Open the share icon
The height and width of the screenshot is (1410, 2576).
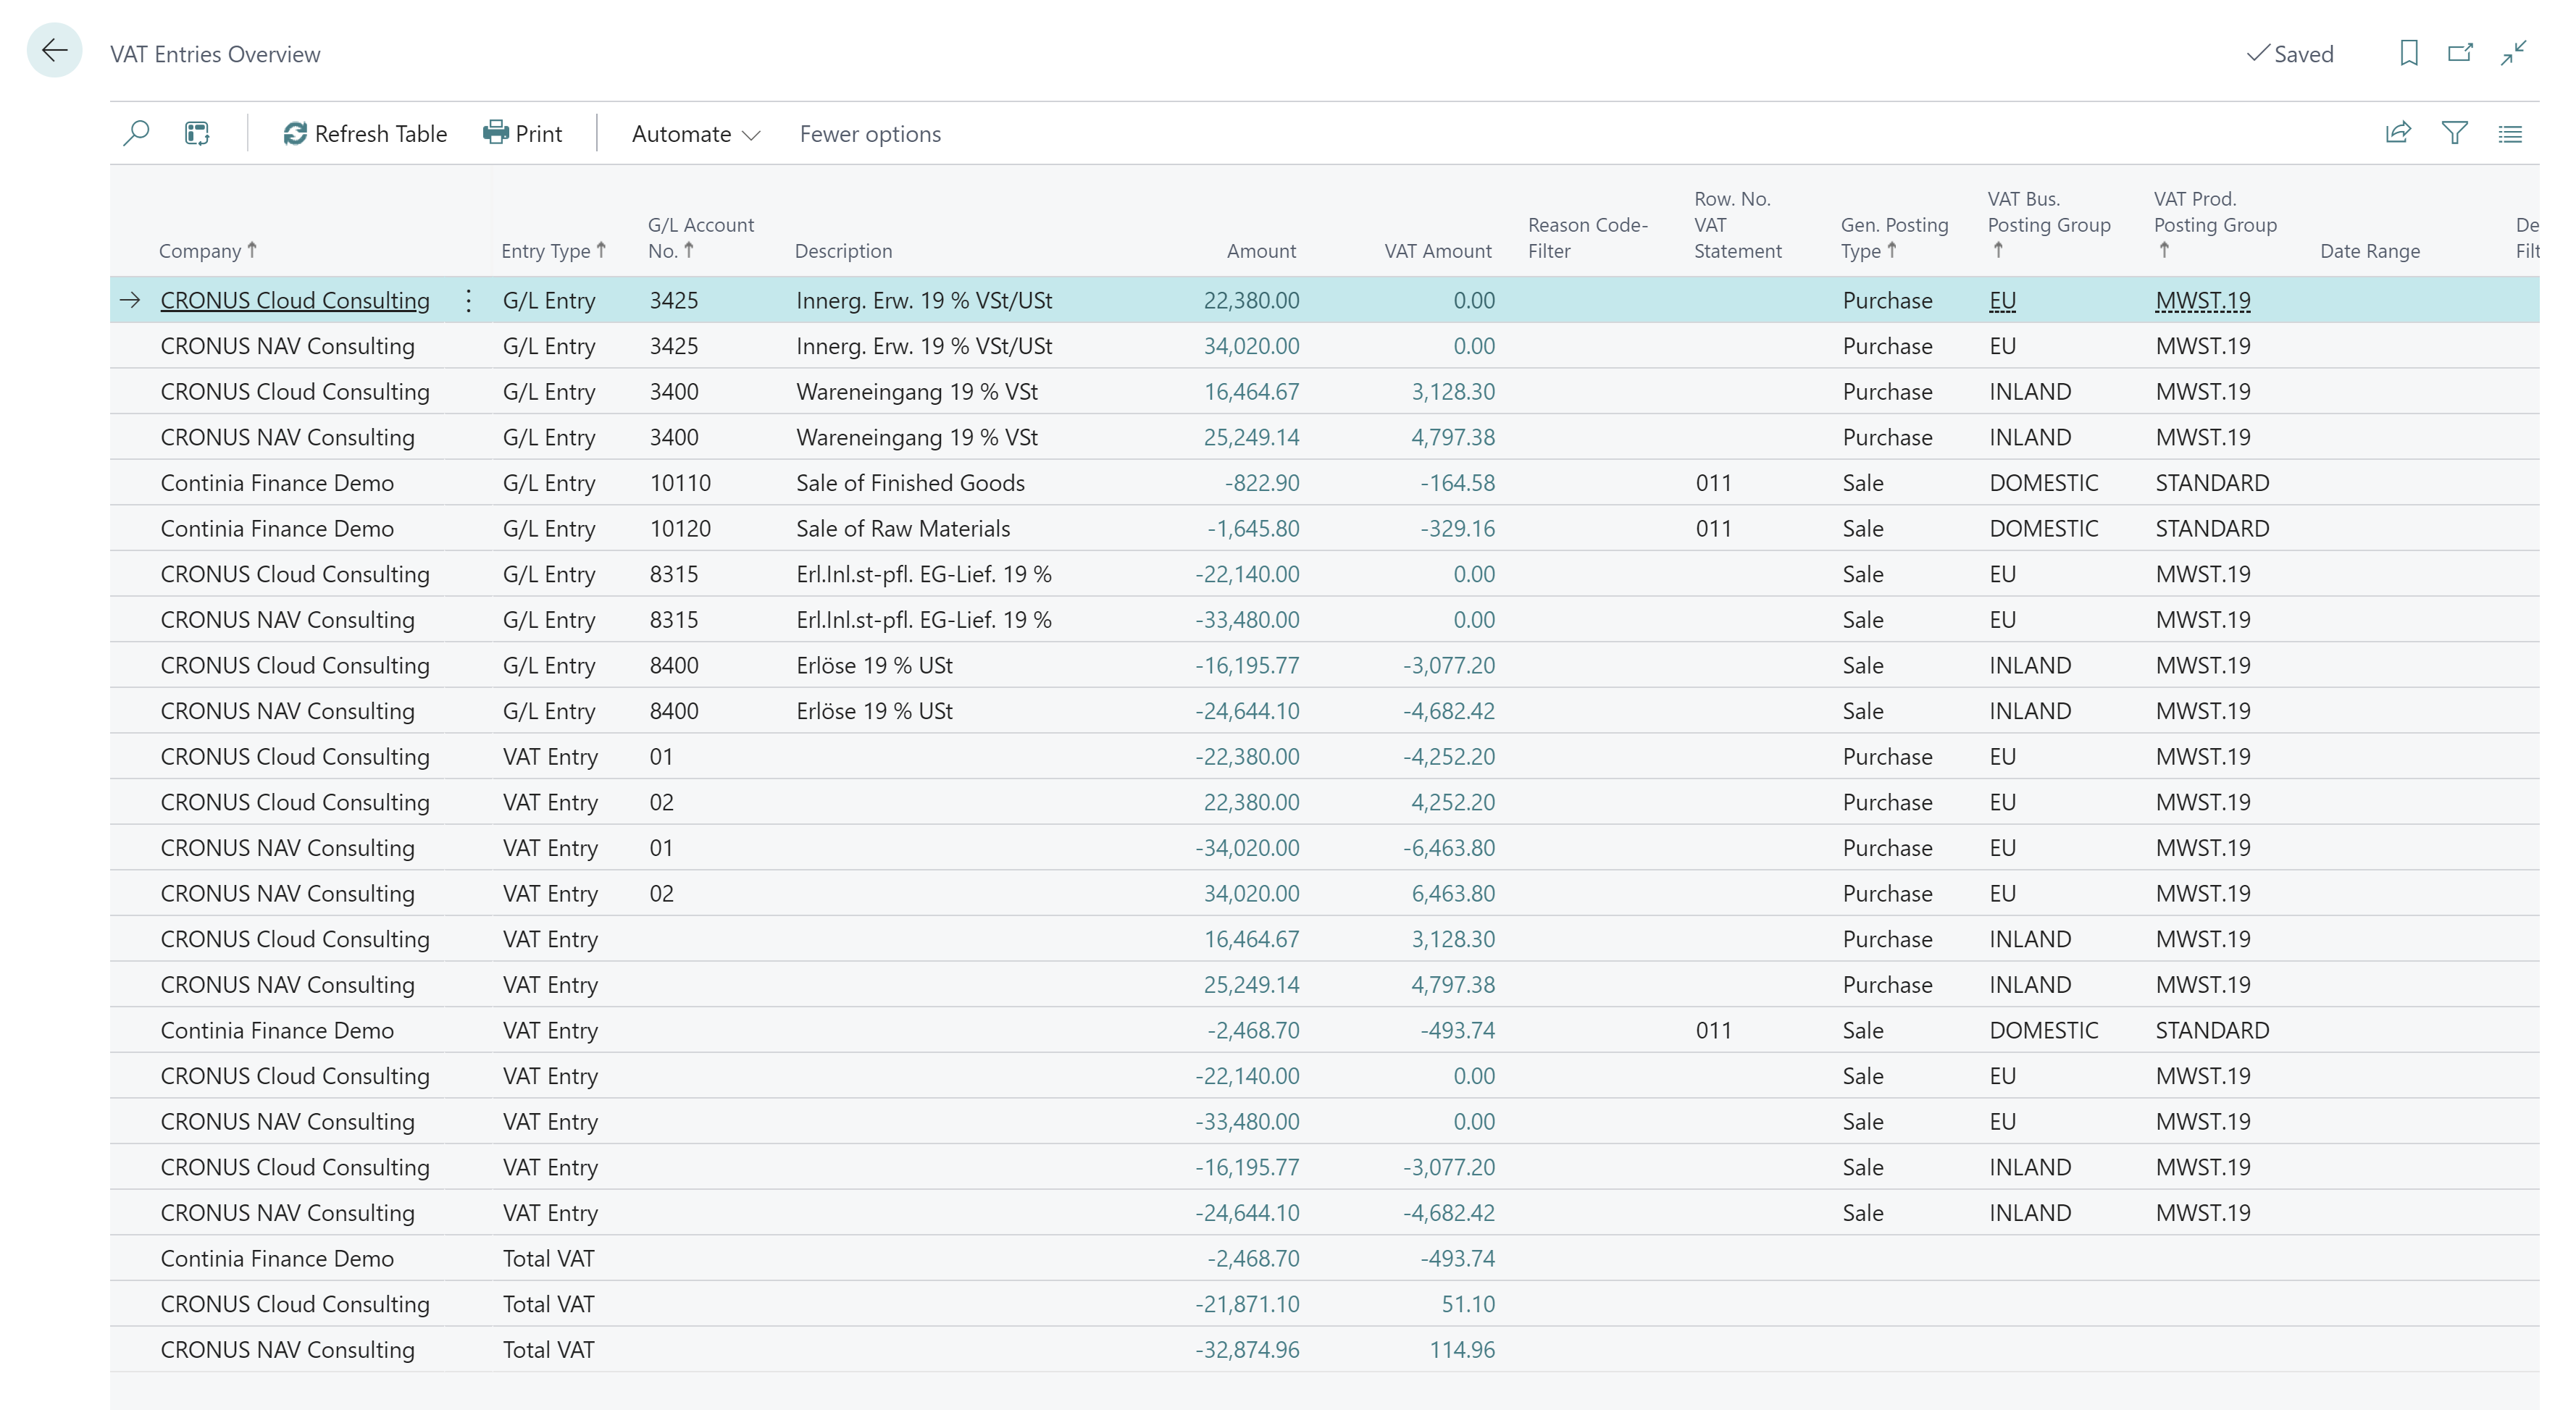coord(2398,133)
